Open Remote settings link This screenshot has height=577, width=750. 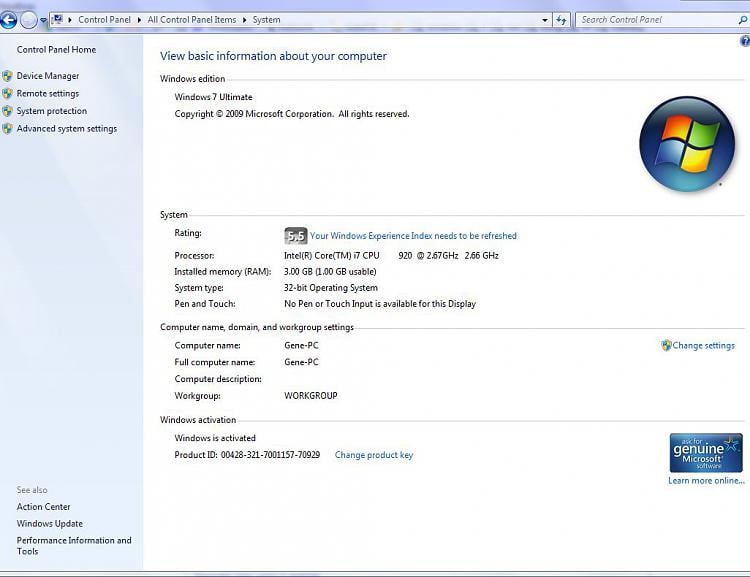(x=48, y=94)
